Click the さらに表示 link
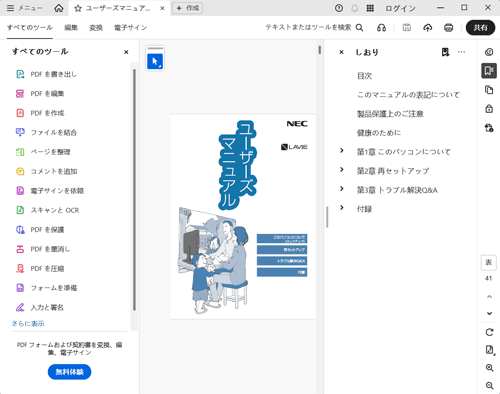 28,323
